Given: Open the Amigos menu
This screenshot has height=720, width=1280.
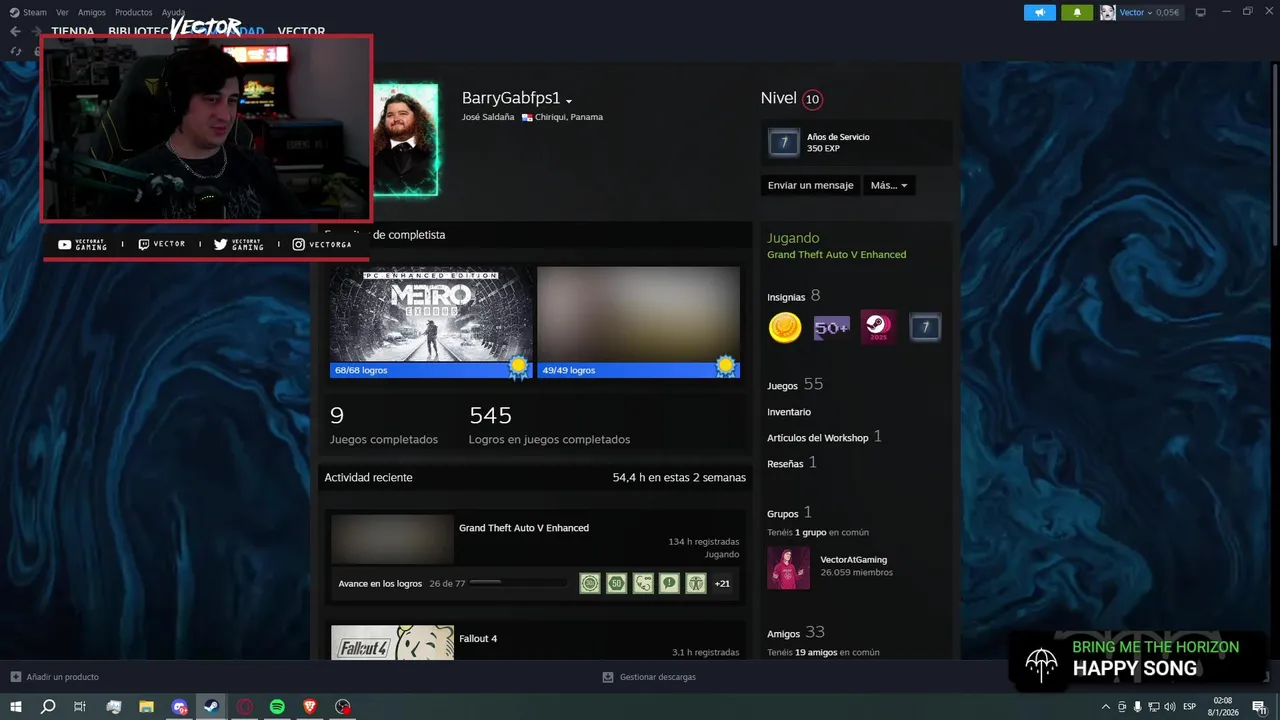Looking at the screenshot, I should pyautogui.click(x=91, y=12).
